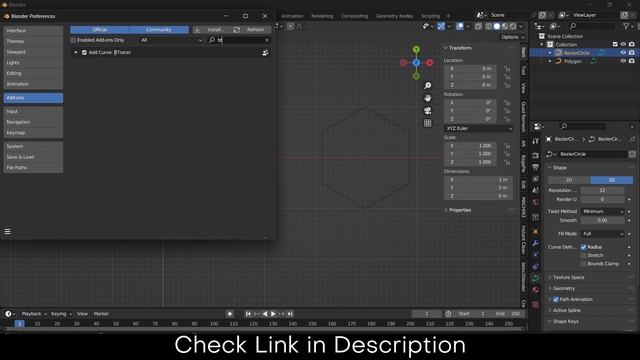Switch to the Compositing workspace tab

pos(354,16)
